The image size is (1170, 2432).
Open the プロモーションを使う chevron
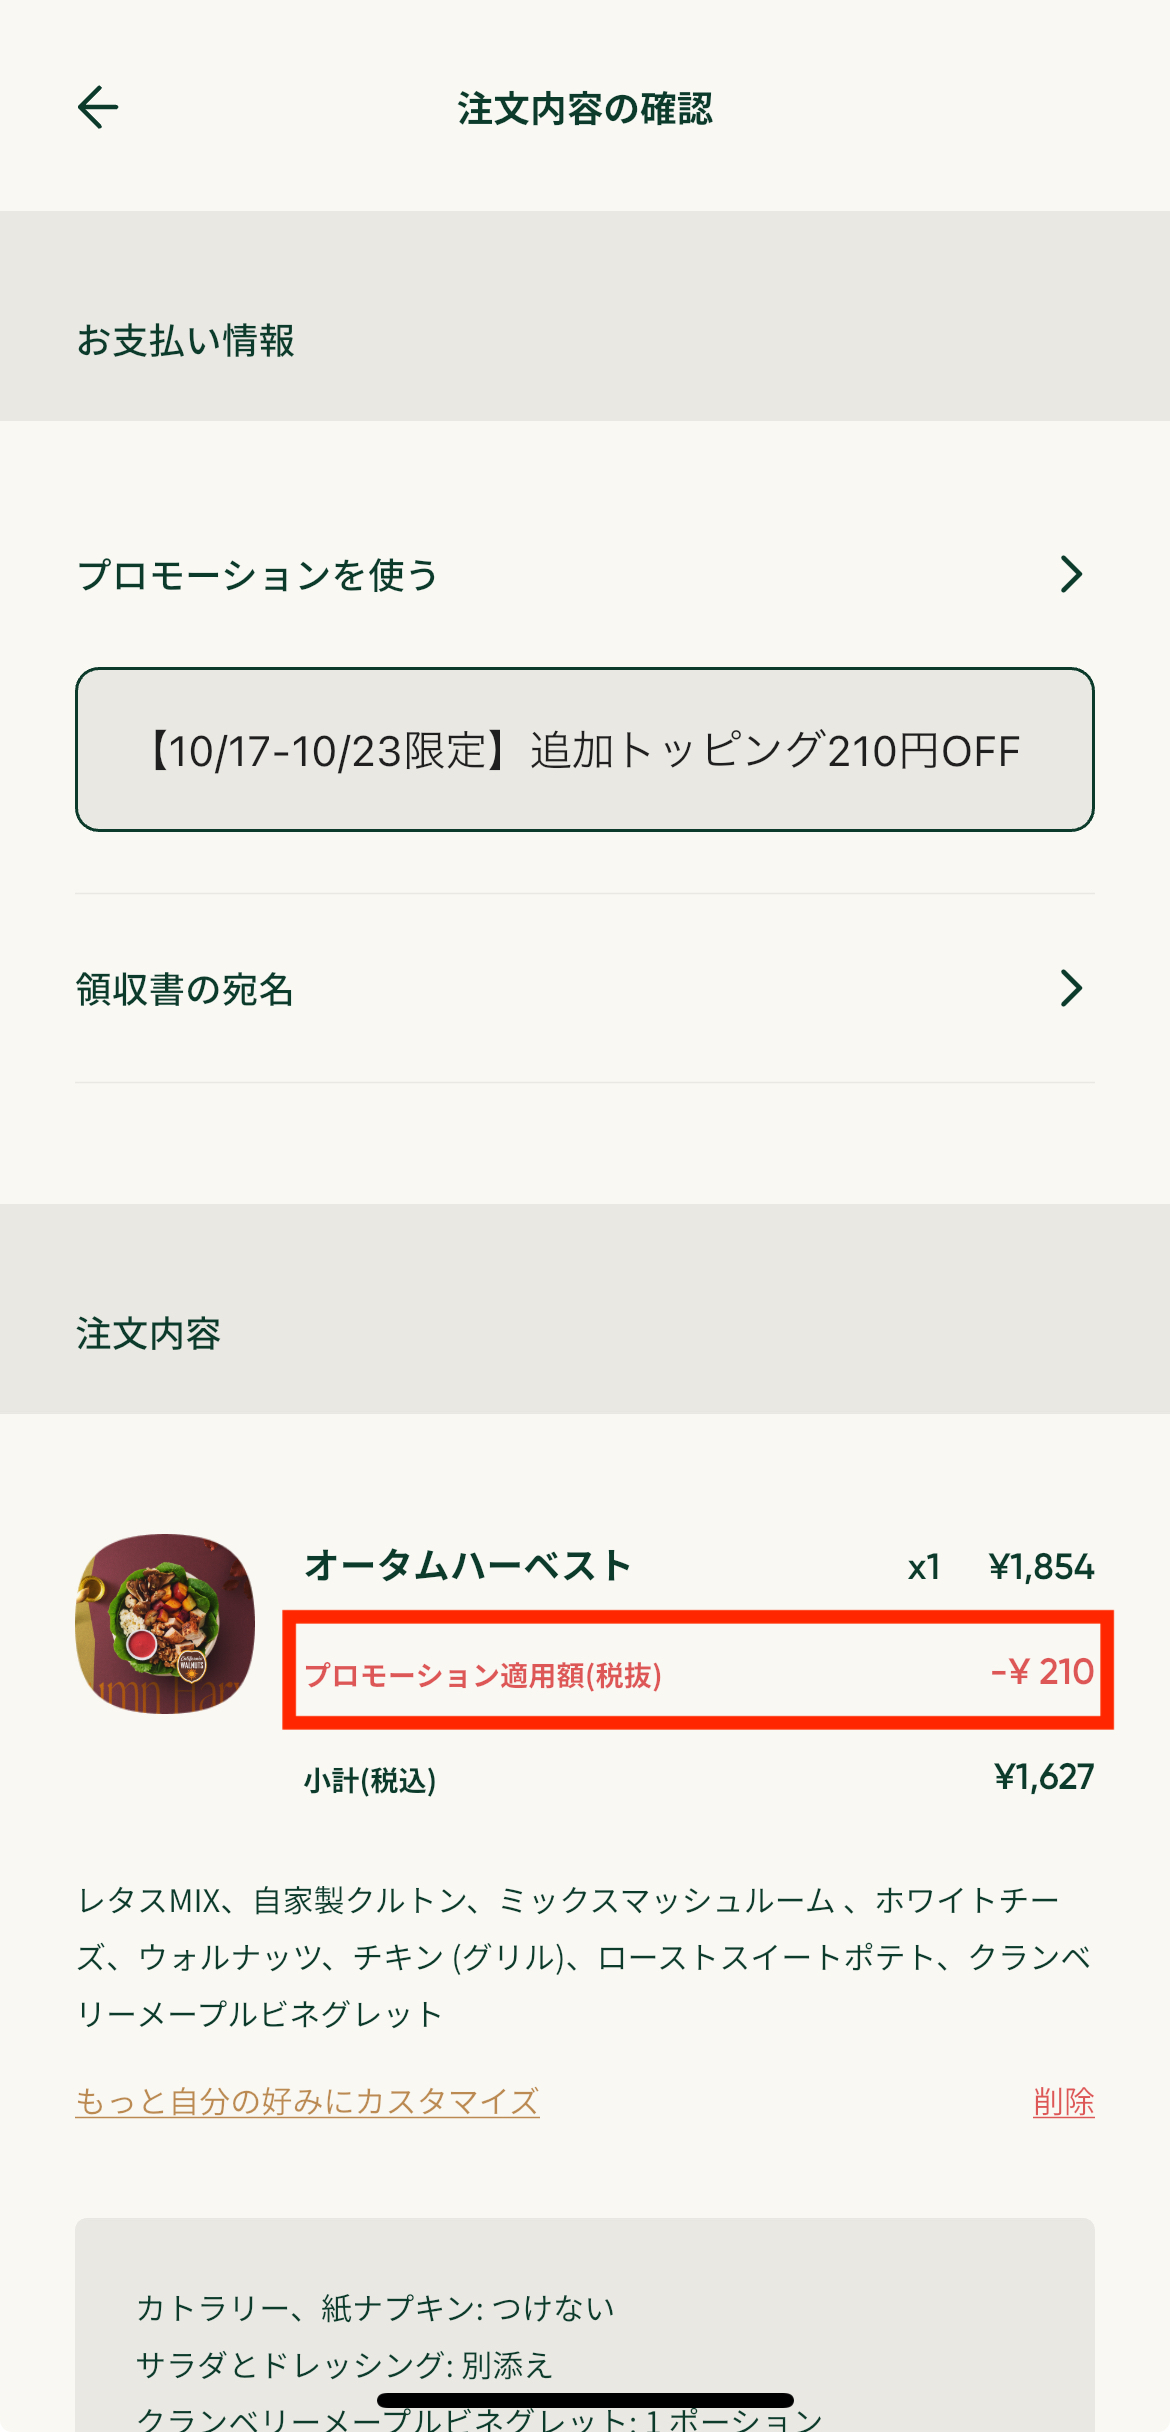coord(1071,575)
